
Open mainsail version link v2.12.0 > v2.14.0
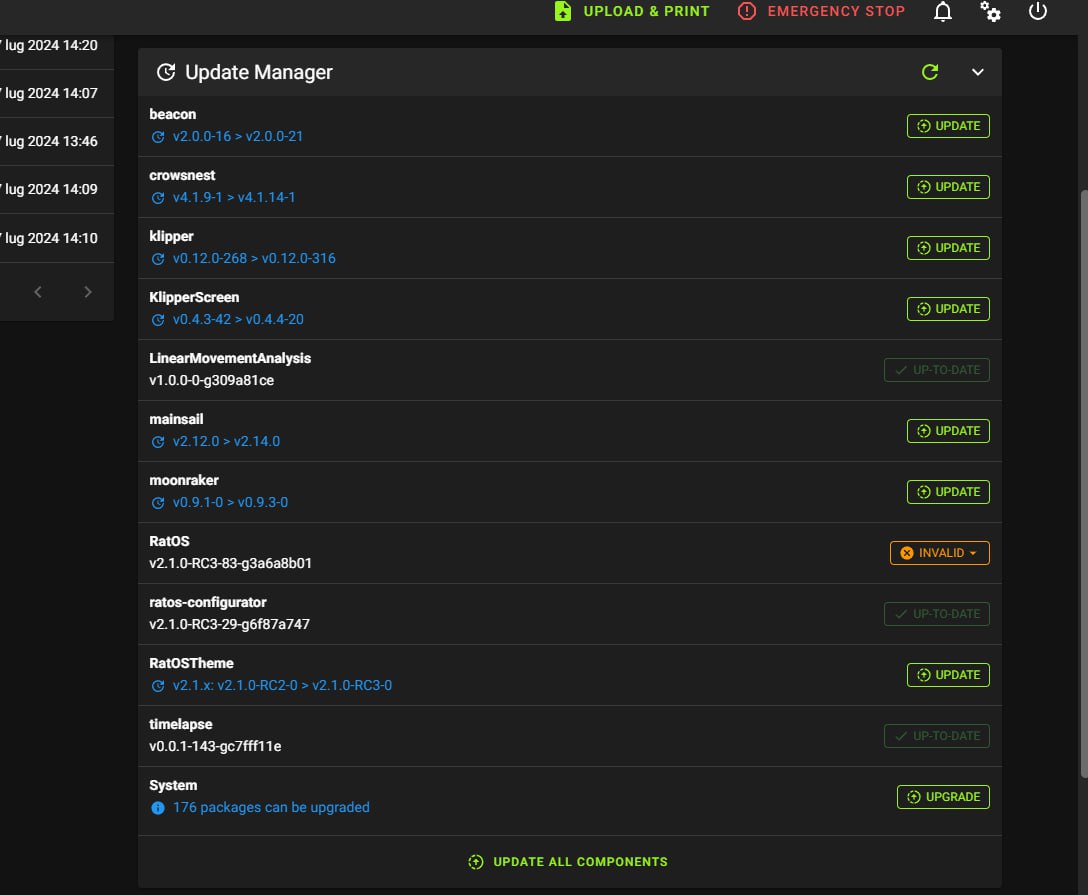226,442
